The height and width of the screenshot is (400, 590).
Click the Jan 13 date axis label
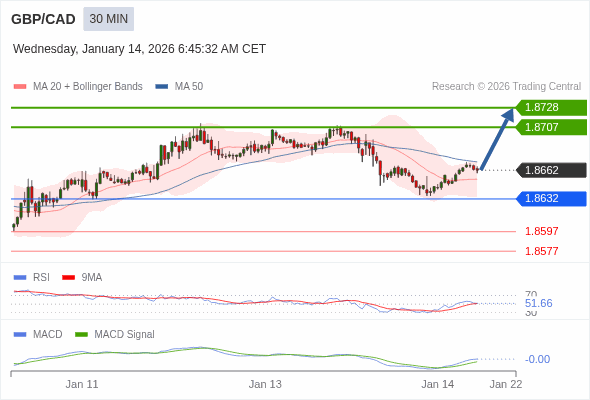click(265, 384)
